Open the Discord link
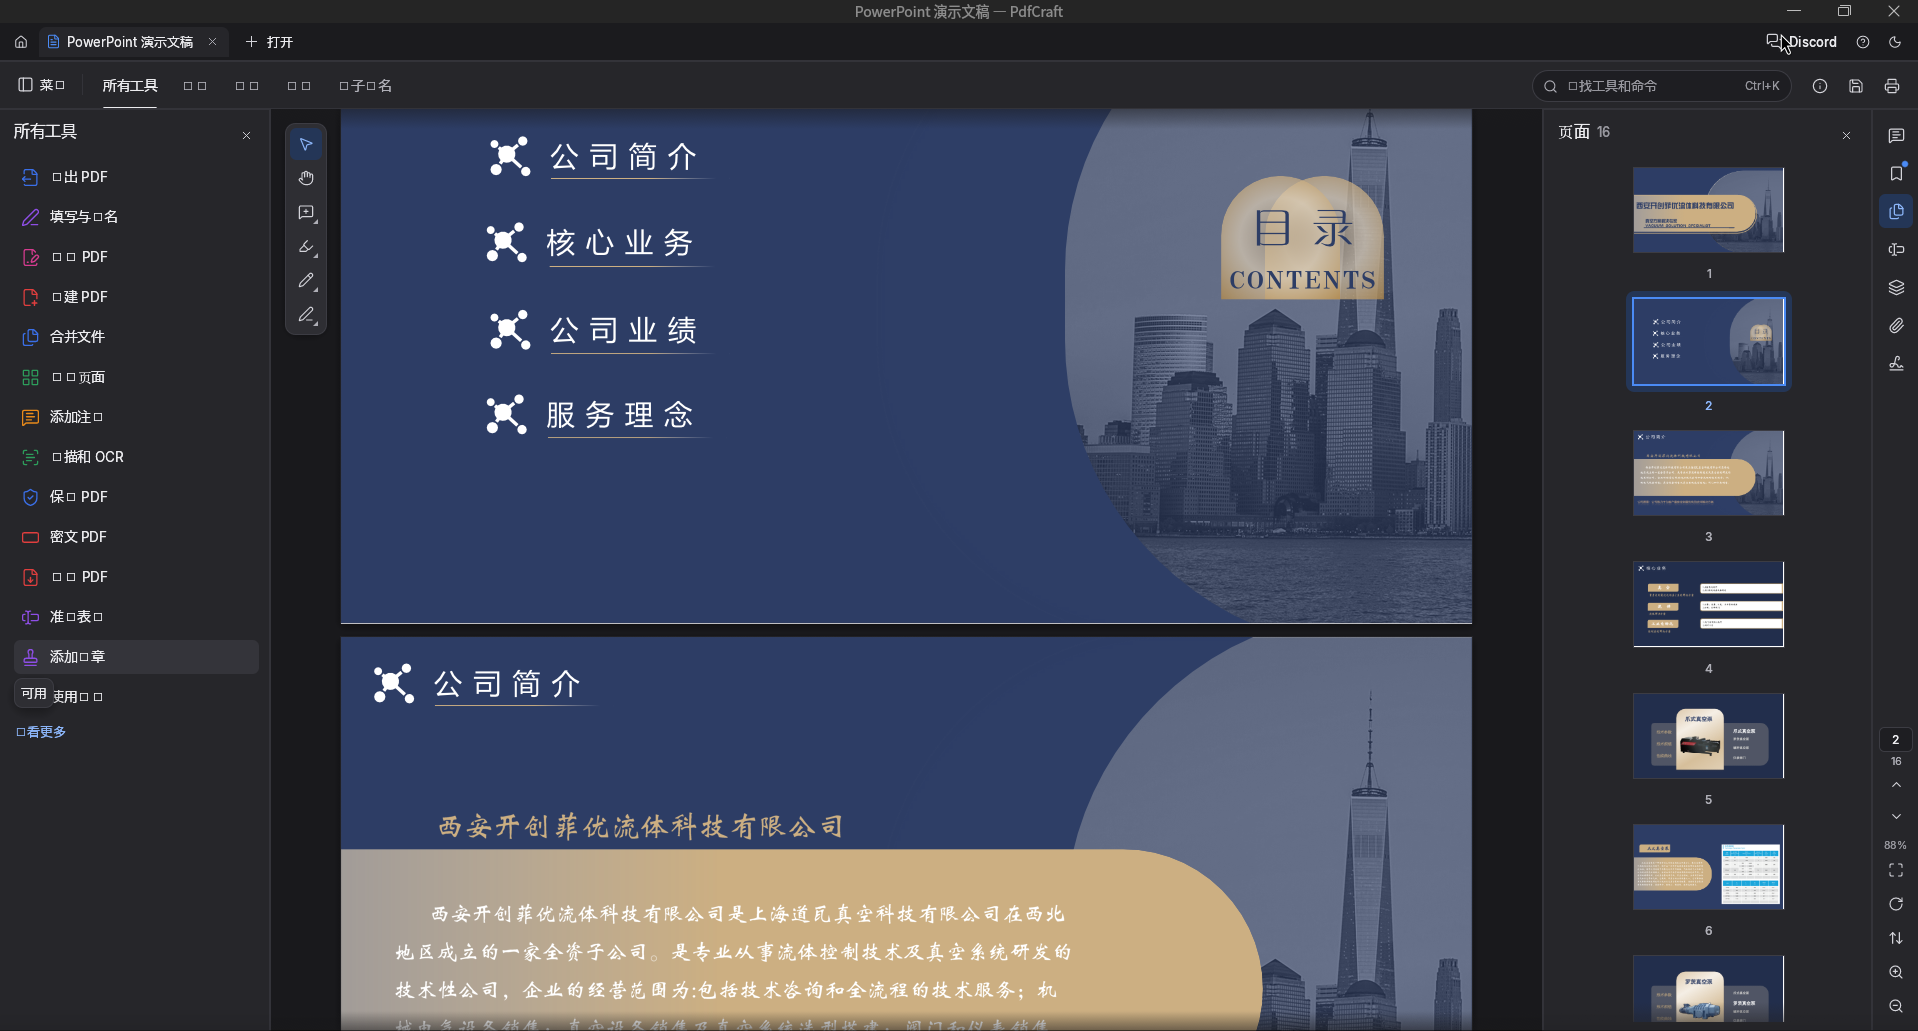This screenshot has width=1918, height=1031. pyautogui.click(x=1802, y=42)
